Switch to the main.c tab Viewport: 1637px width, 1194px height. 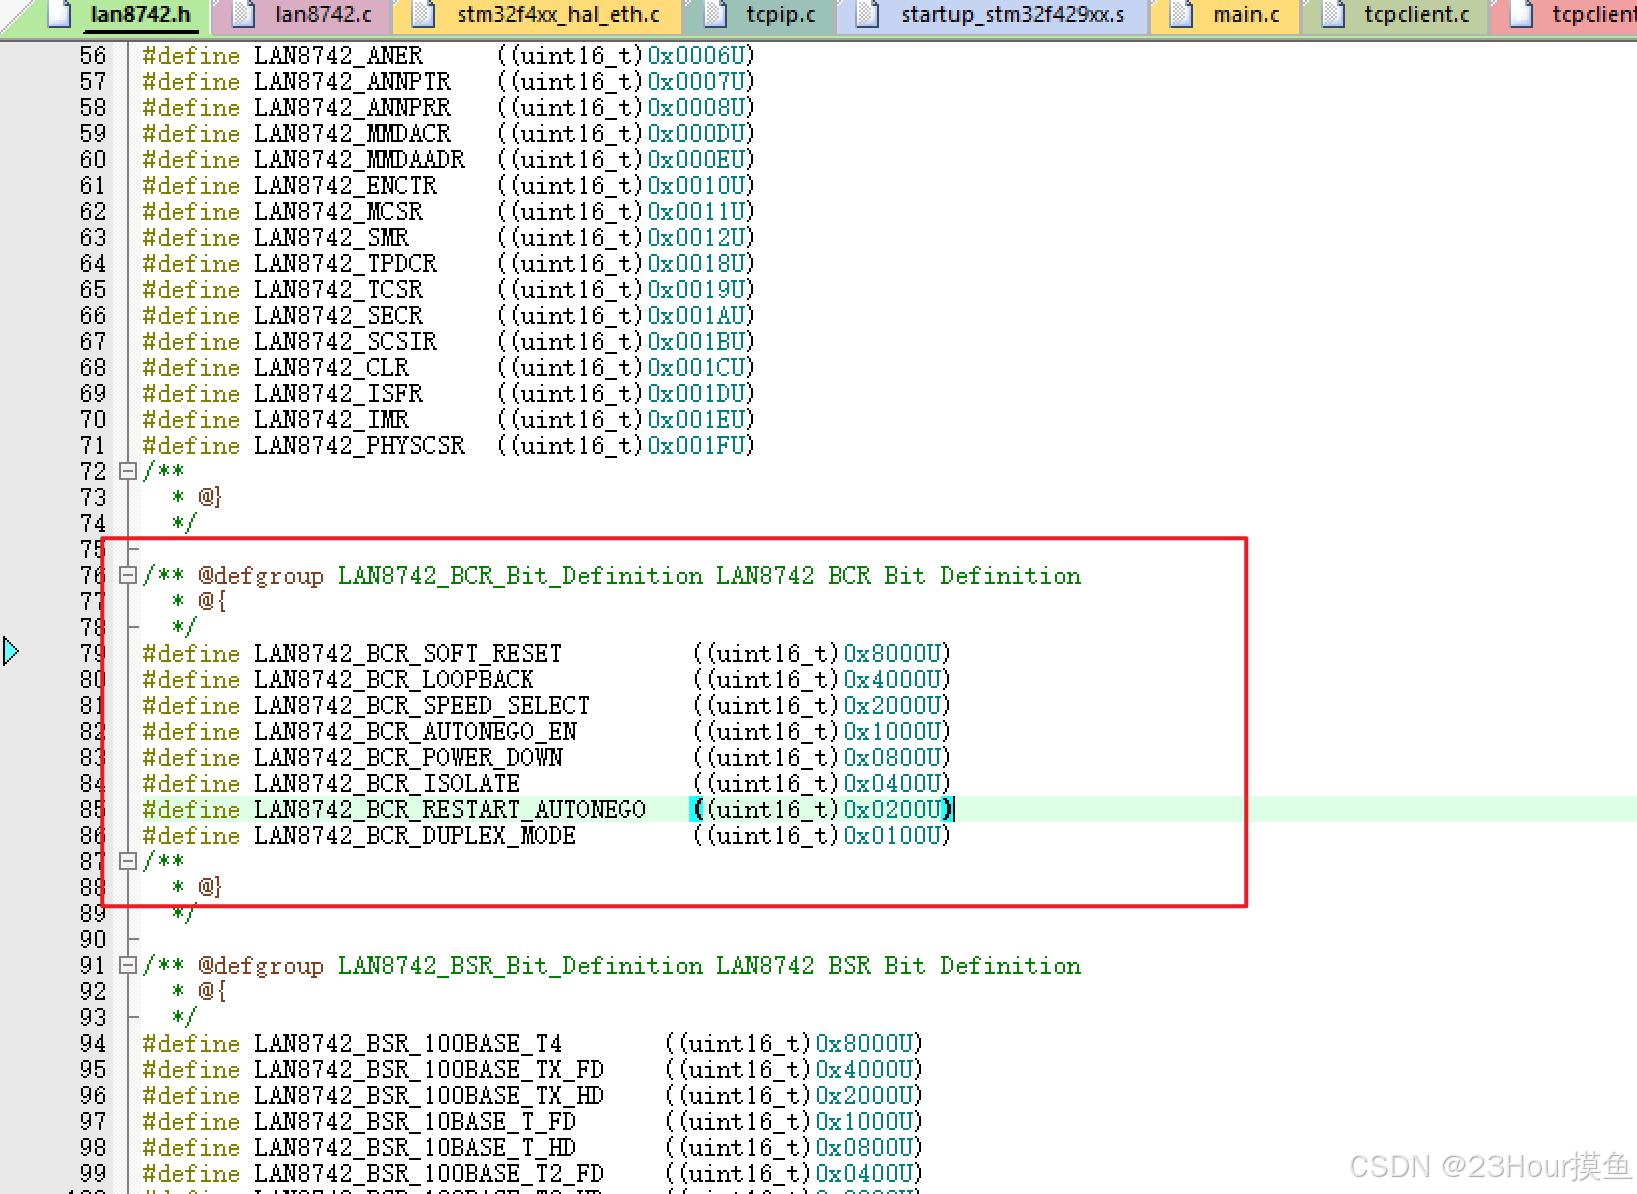click(x=1245, y=15)
